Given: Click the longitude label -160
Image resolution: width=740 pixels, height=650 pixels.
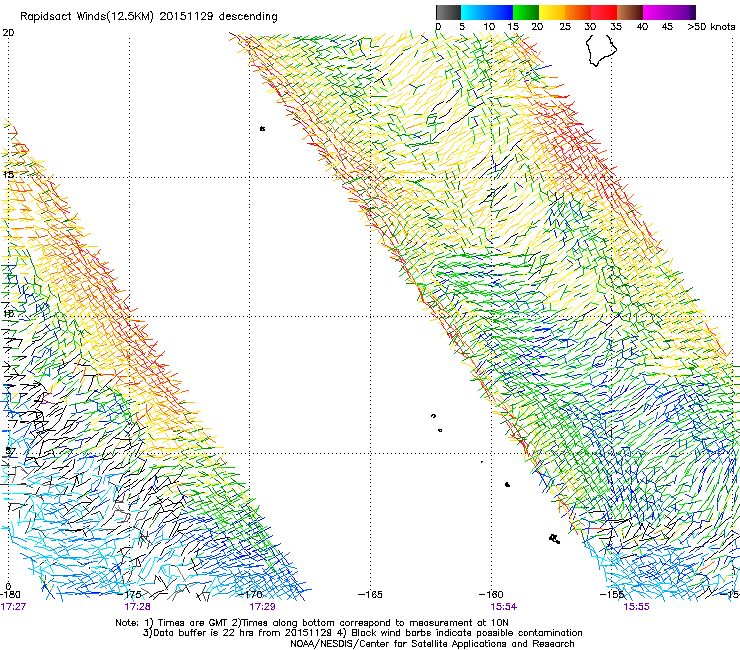Looking at the screenshot, I should [x=491, y=594].
